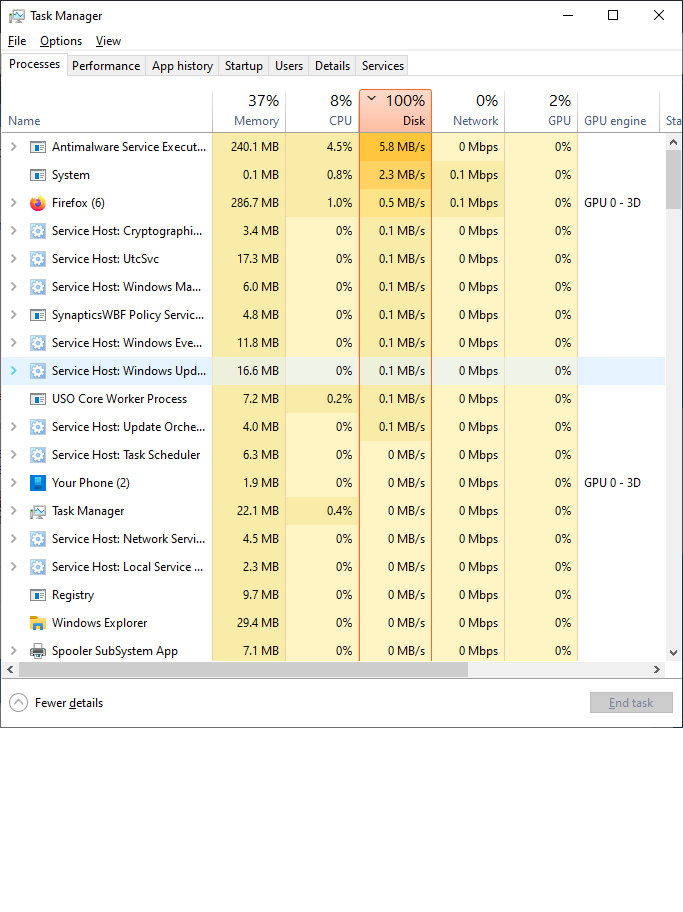The width and height of the screenshot is (683, 912).
Task: Click the Service Host: UtcSvc gear icon
Action: click(x=38, y=259)
